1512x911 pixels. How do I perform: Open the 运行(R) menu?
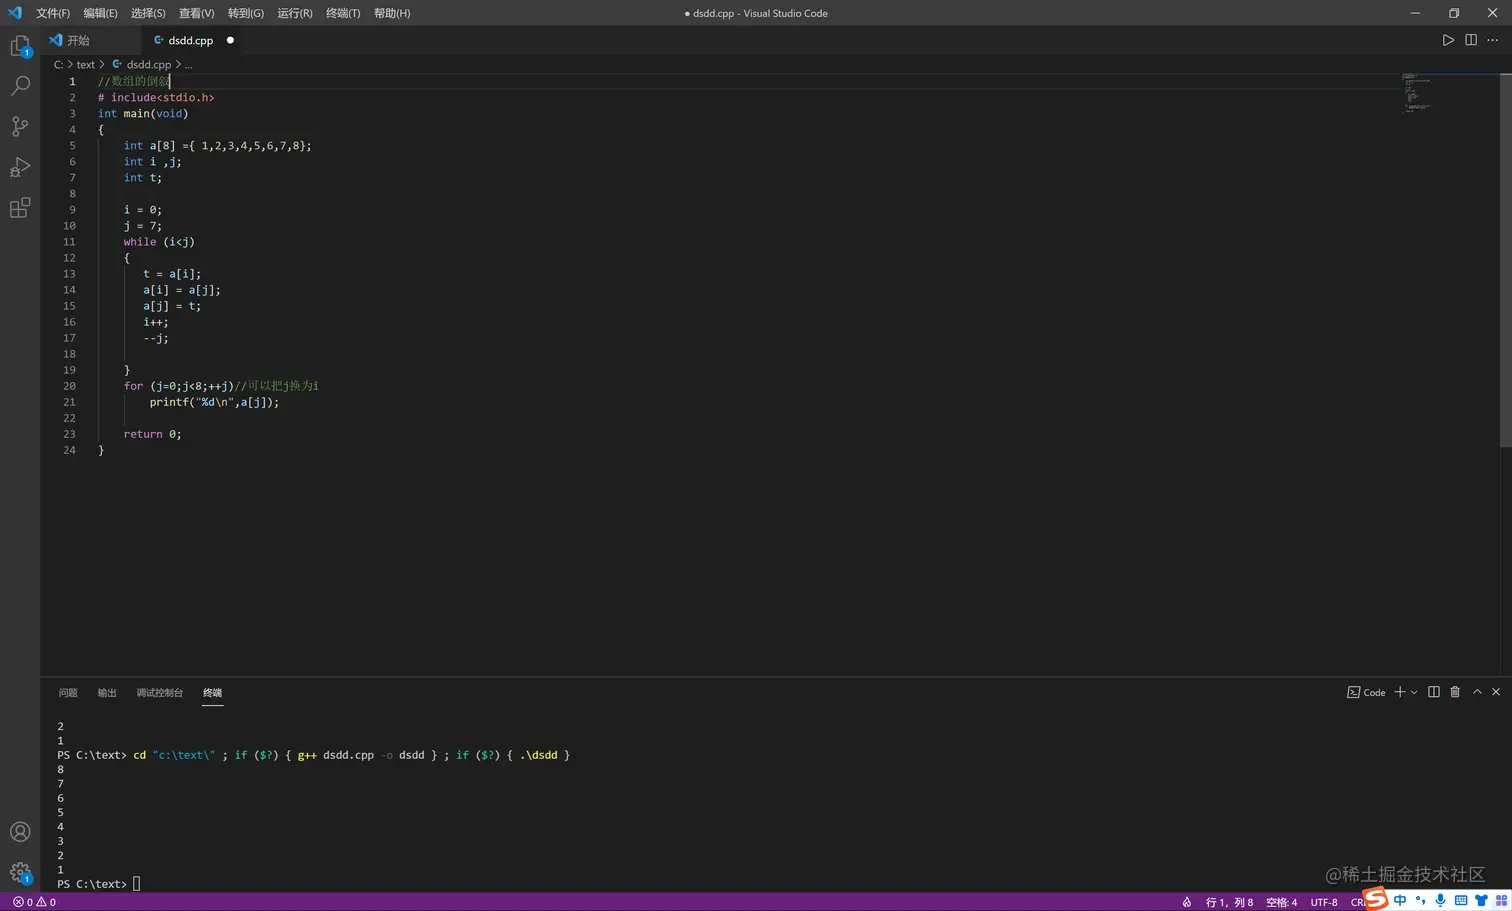click(x=294, y=13)
